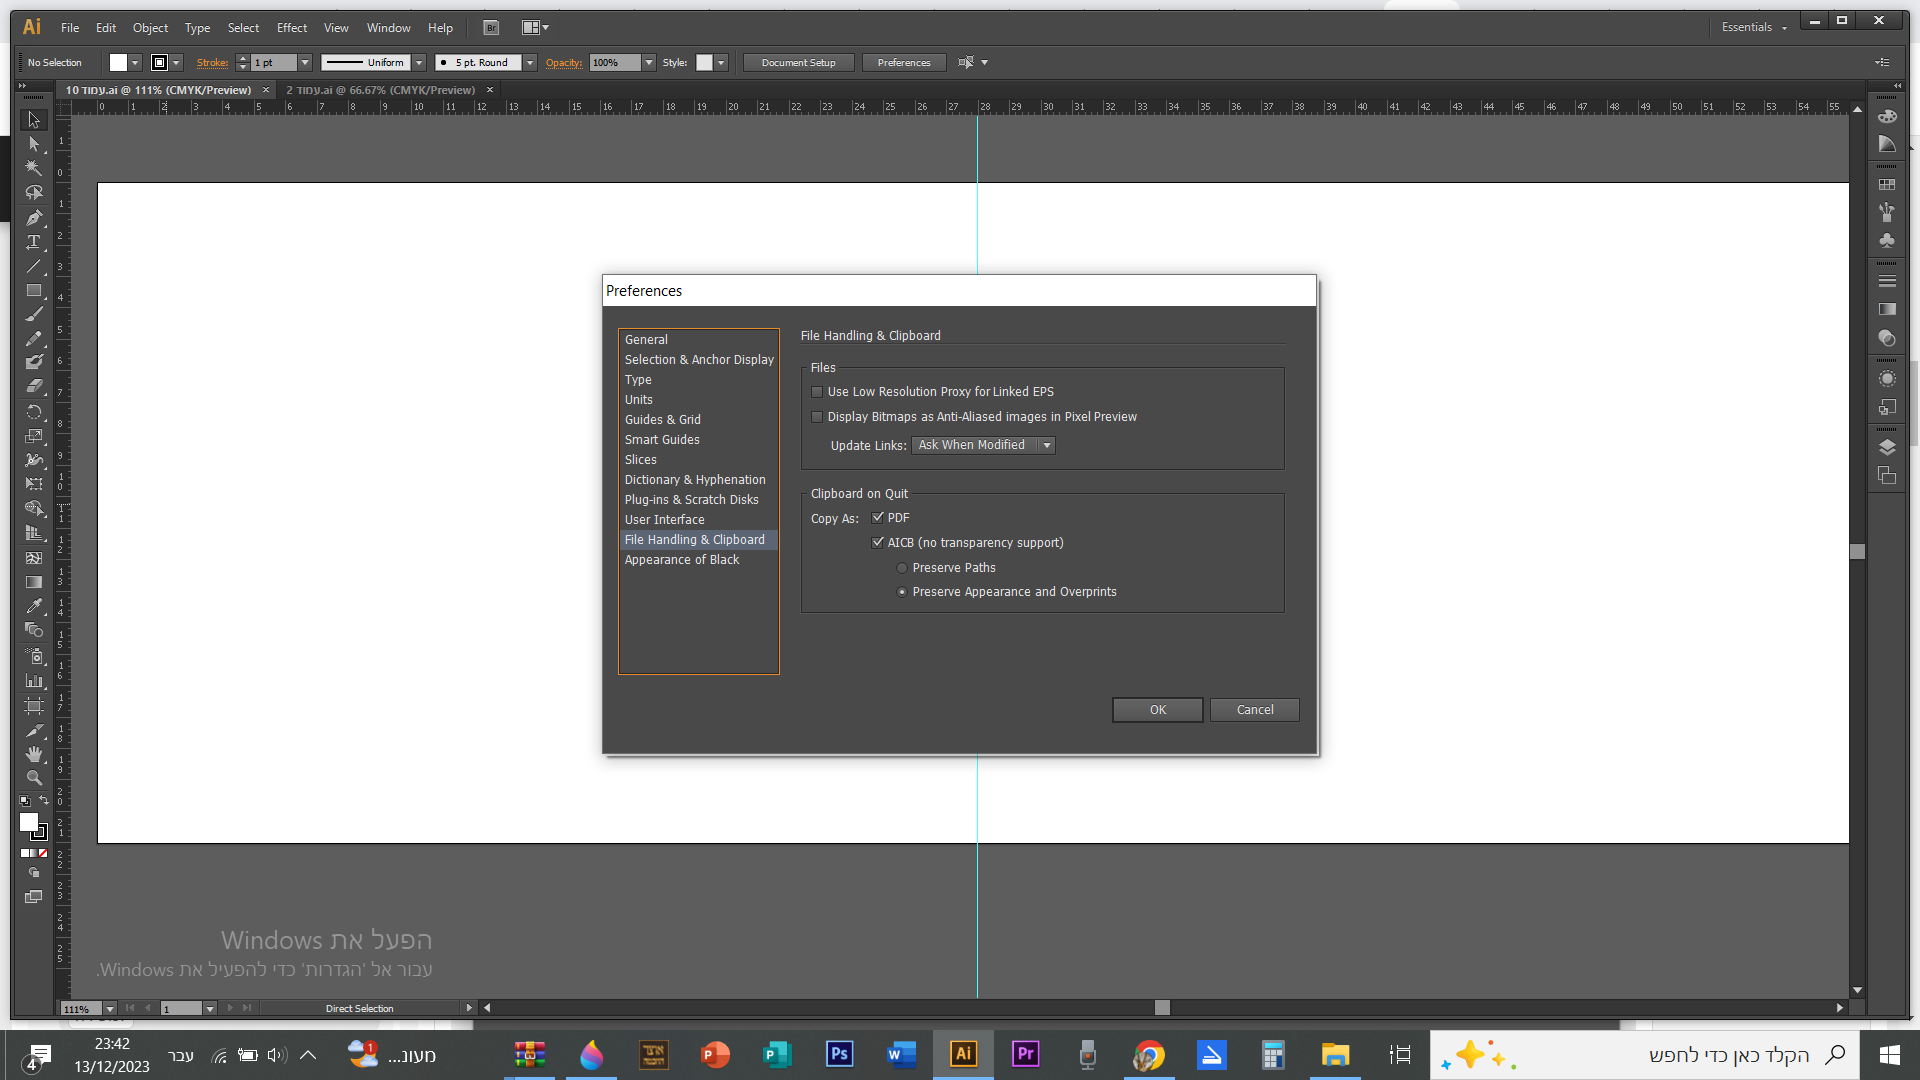The height and width of the screenshot is (1080, 1920).
Task: Select the Pen tool in toolbar
Action: tap(33, 217)
